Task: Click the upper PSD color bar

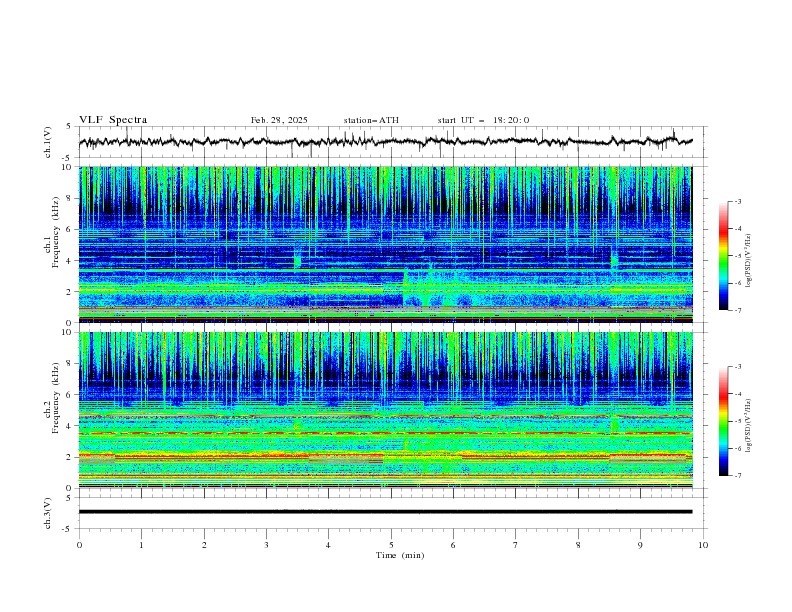Action: click(x=724, y=256)
